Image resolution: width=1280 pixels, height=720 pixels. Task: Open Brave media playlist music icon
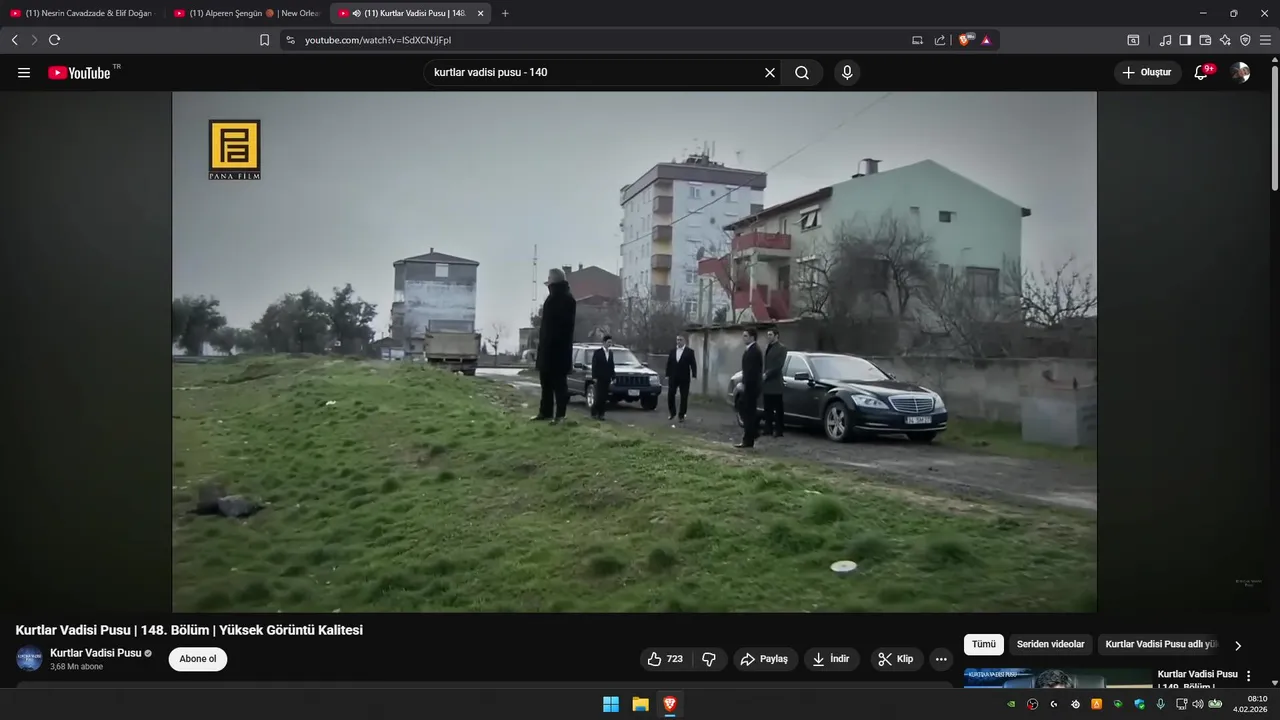pos(1165,40)
